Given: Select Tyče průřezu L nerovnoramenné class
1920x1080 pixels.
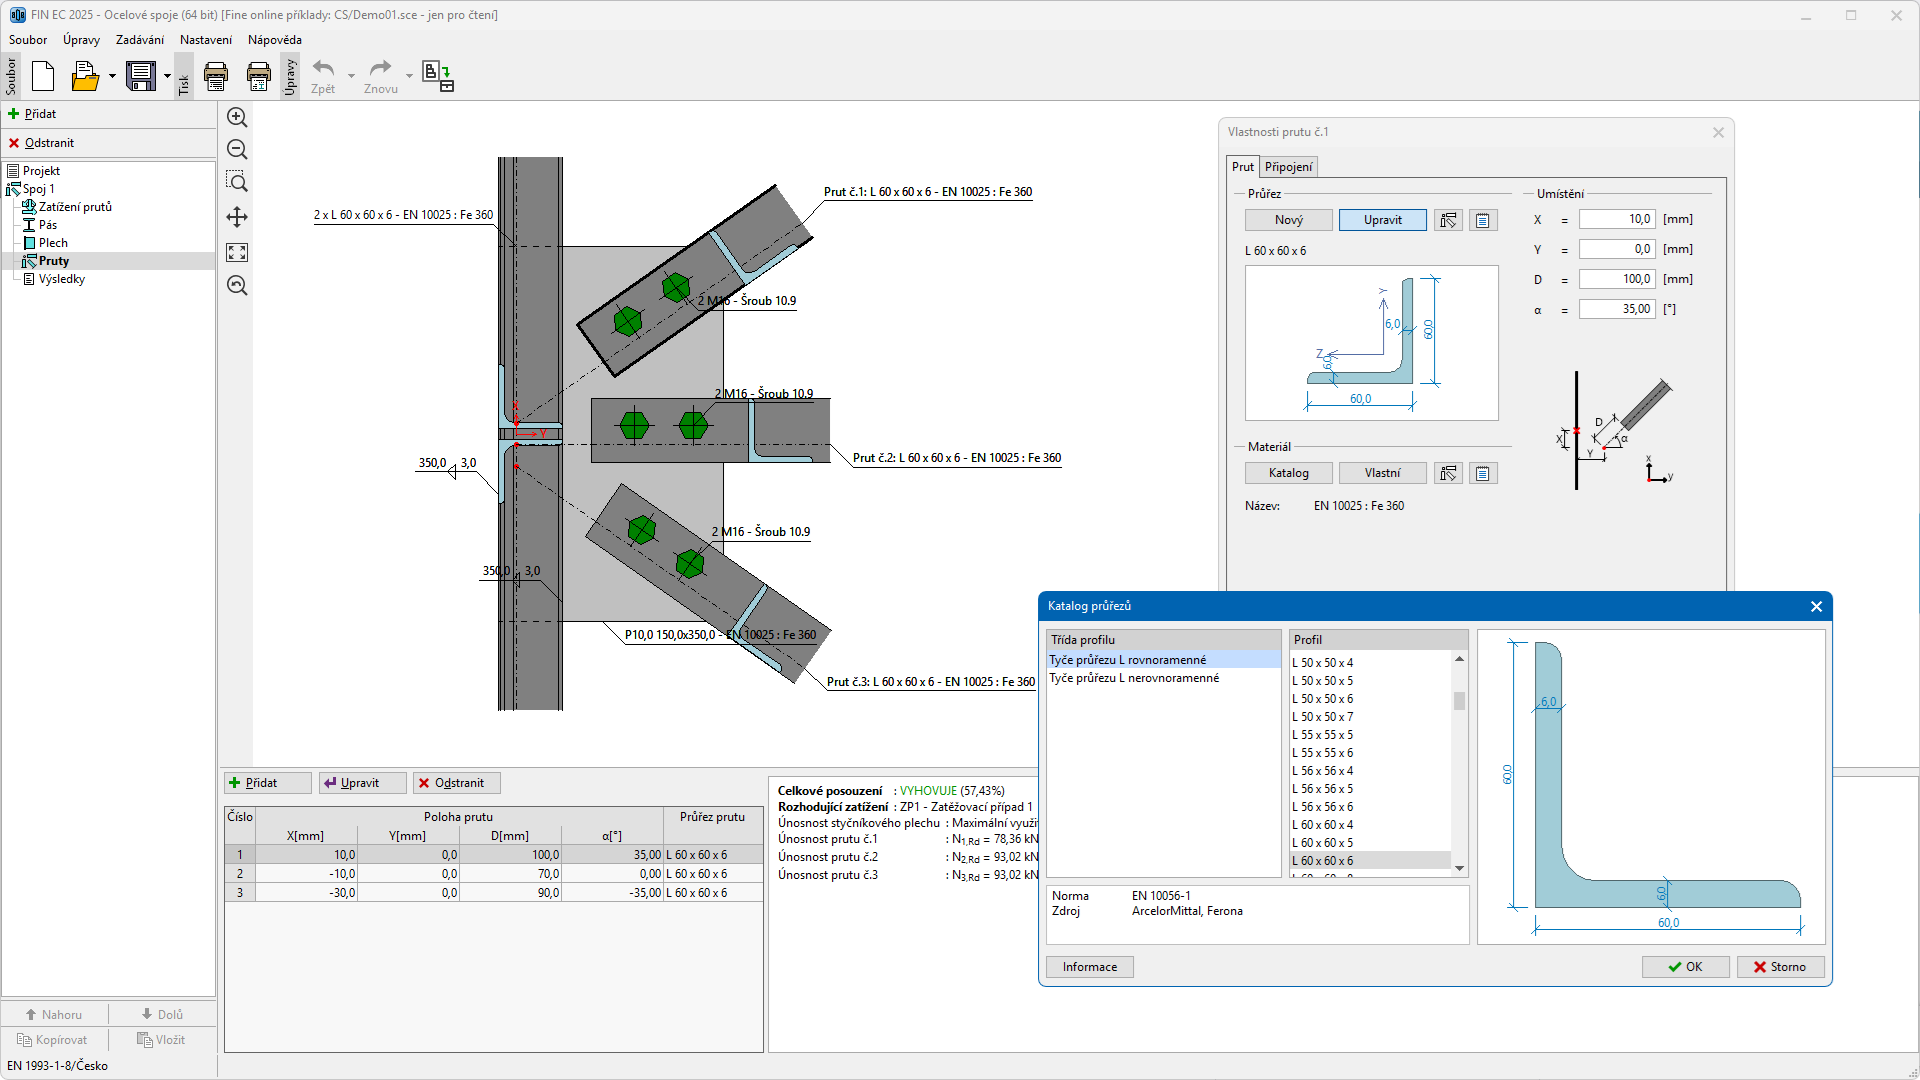Looking at the screenshot, I should point(1134,678).
